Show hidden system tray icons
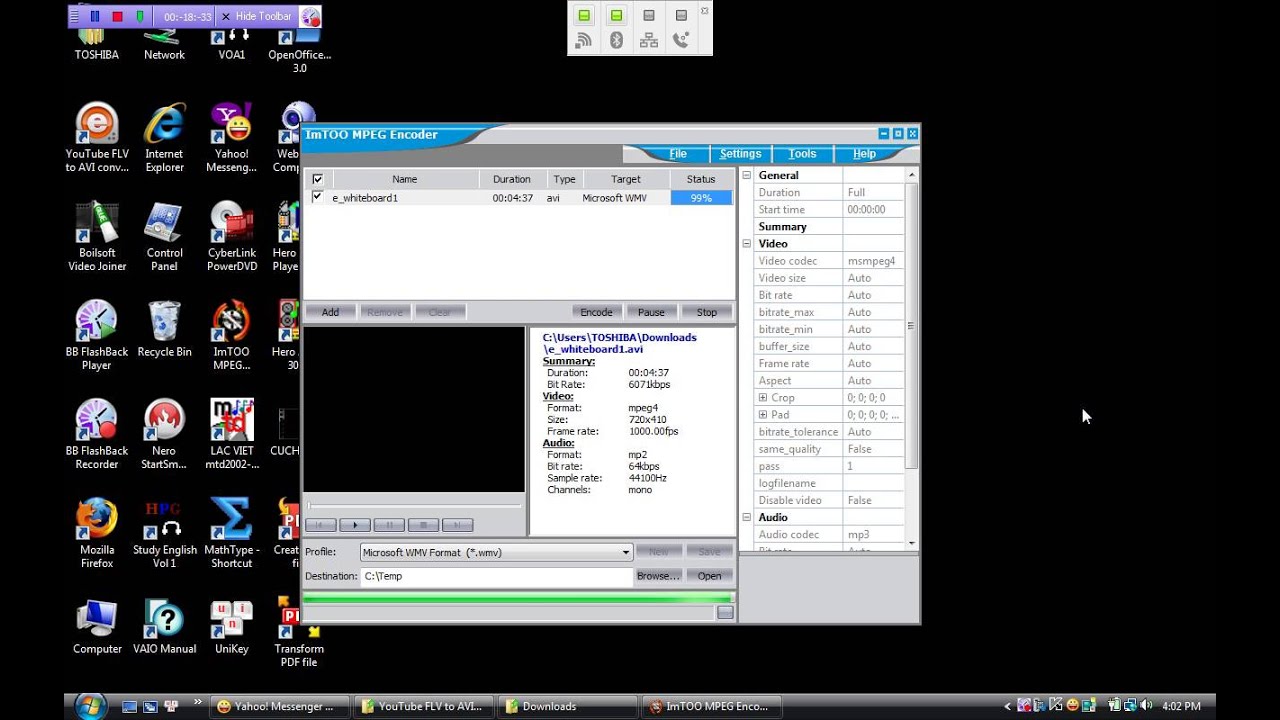1280x720 pixels. pyautogui.click(x=1008, y=706)
